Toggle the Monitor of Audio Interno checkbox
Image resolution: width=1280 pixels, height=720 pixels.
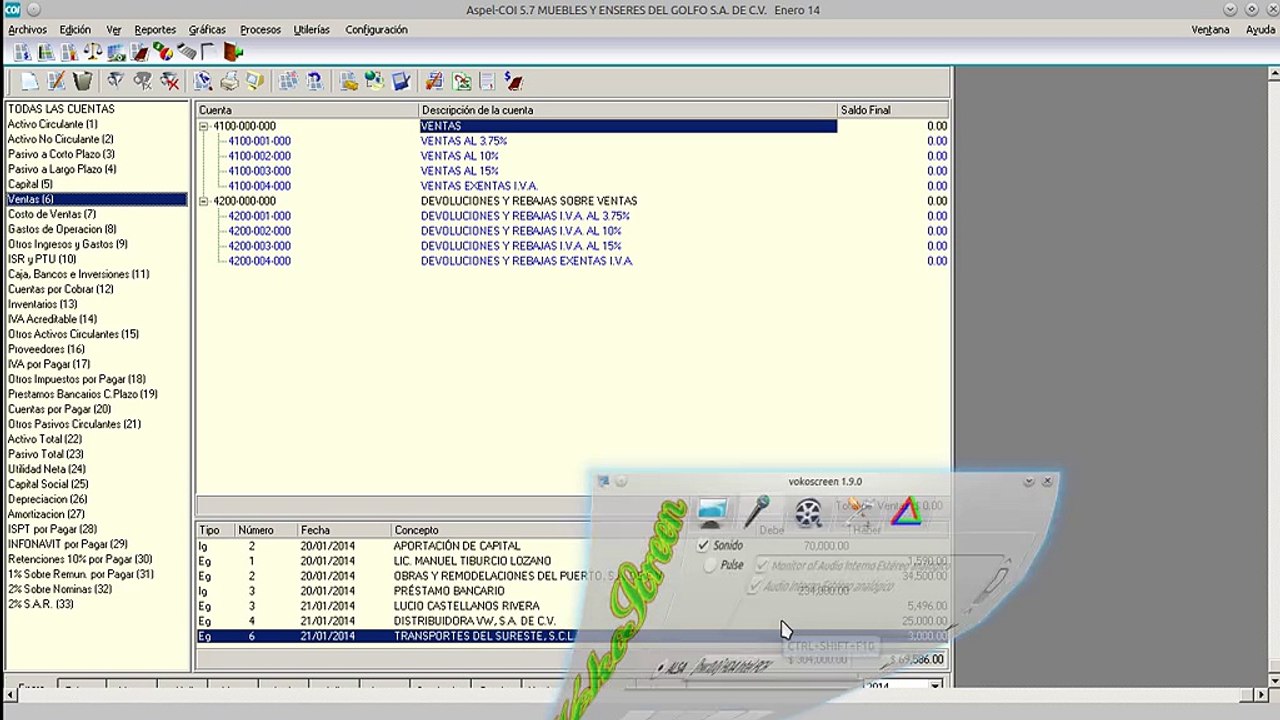[762, 566]
